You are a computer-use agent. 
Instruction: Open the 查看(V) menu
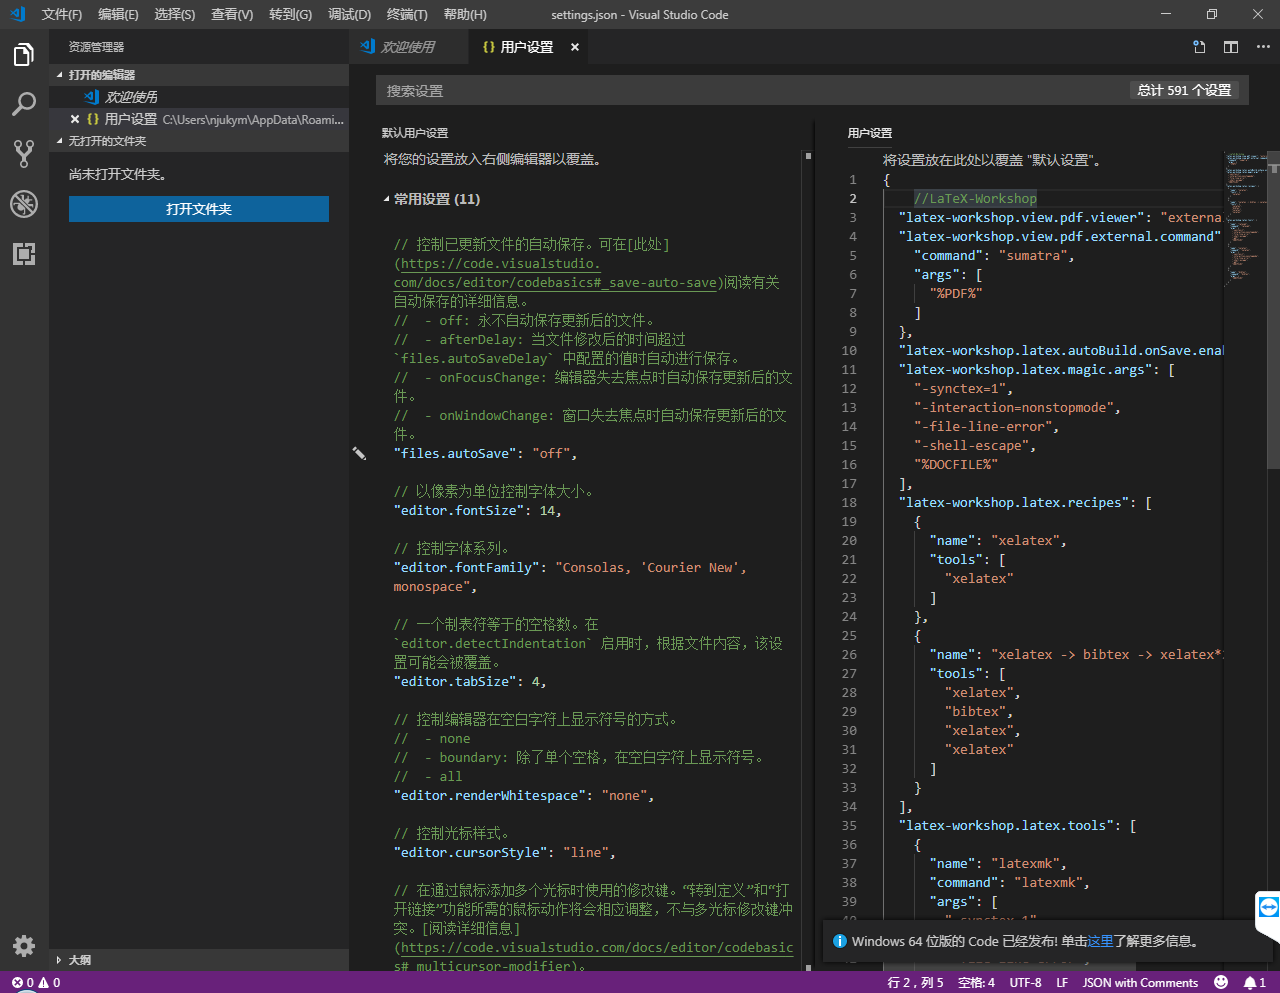click(x=232, y=14)
